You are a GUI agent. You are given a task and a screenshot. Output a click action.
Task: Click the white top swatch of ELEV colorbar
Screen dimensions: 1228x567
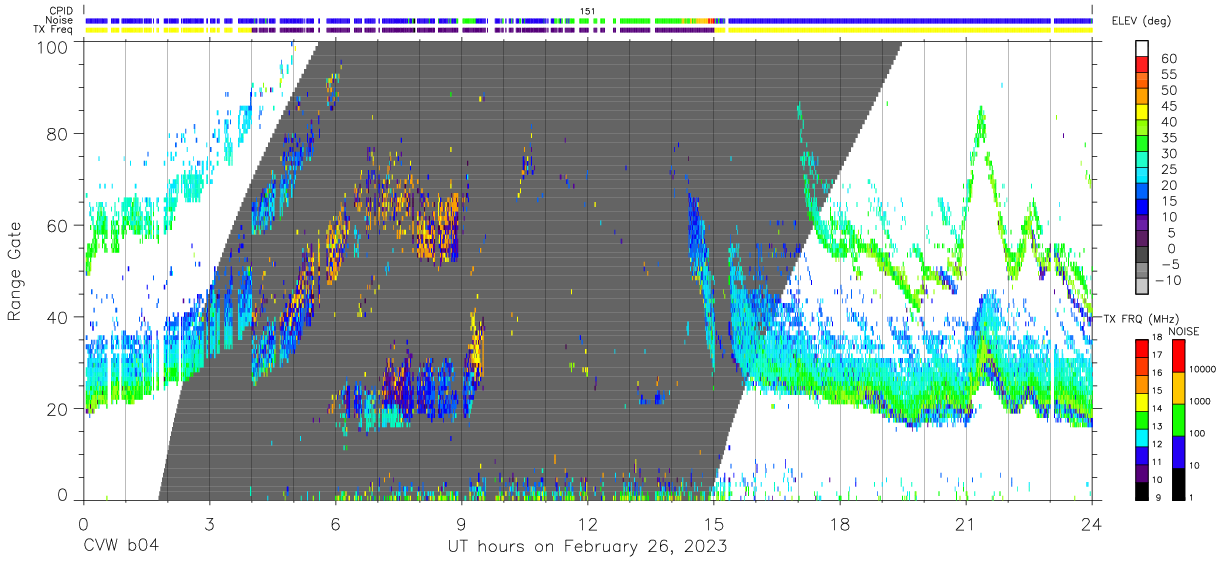[1141, 49]
